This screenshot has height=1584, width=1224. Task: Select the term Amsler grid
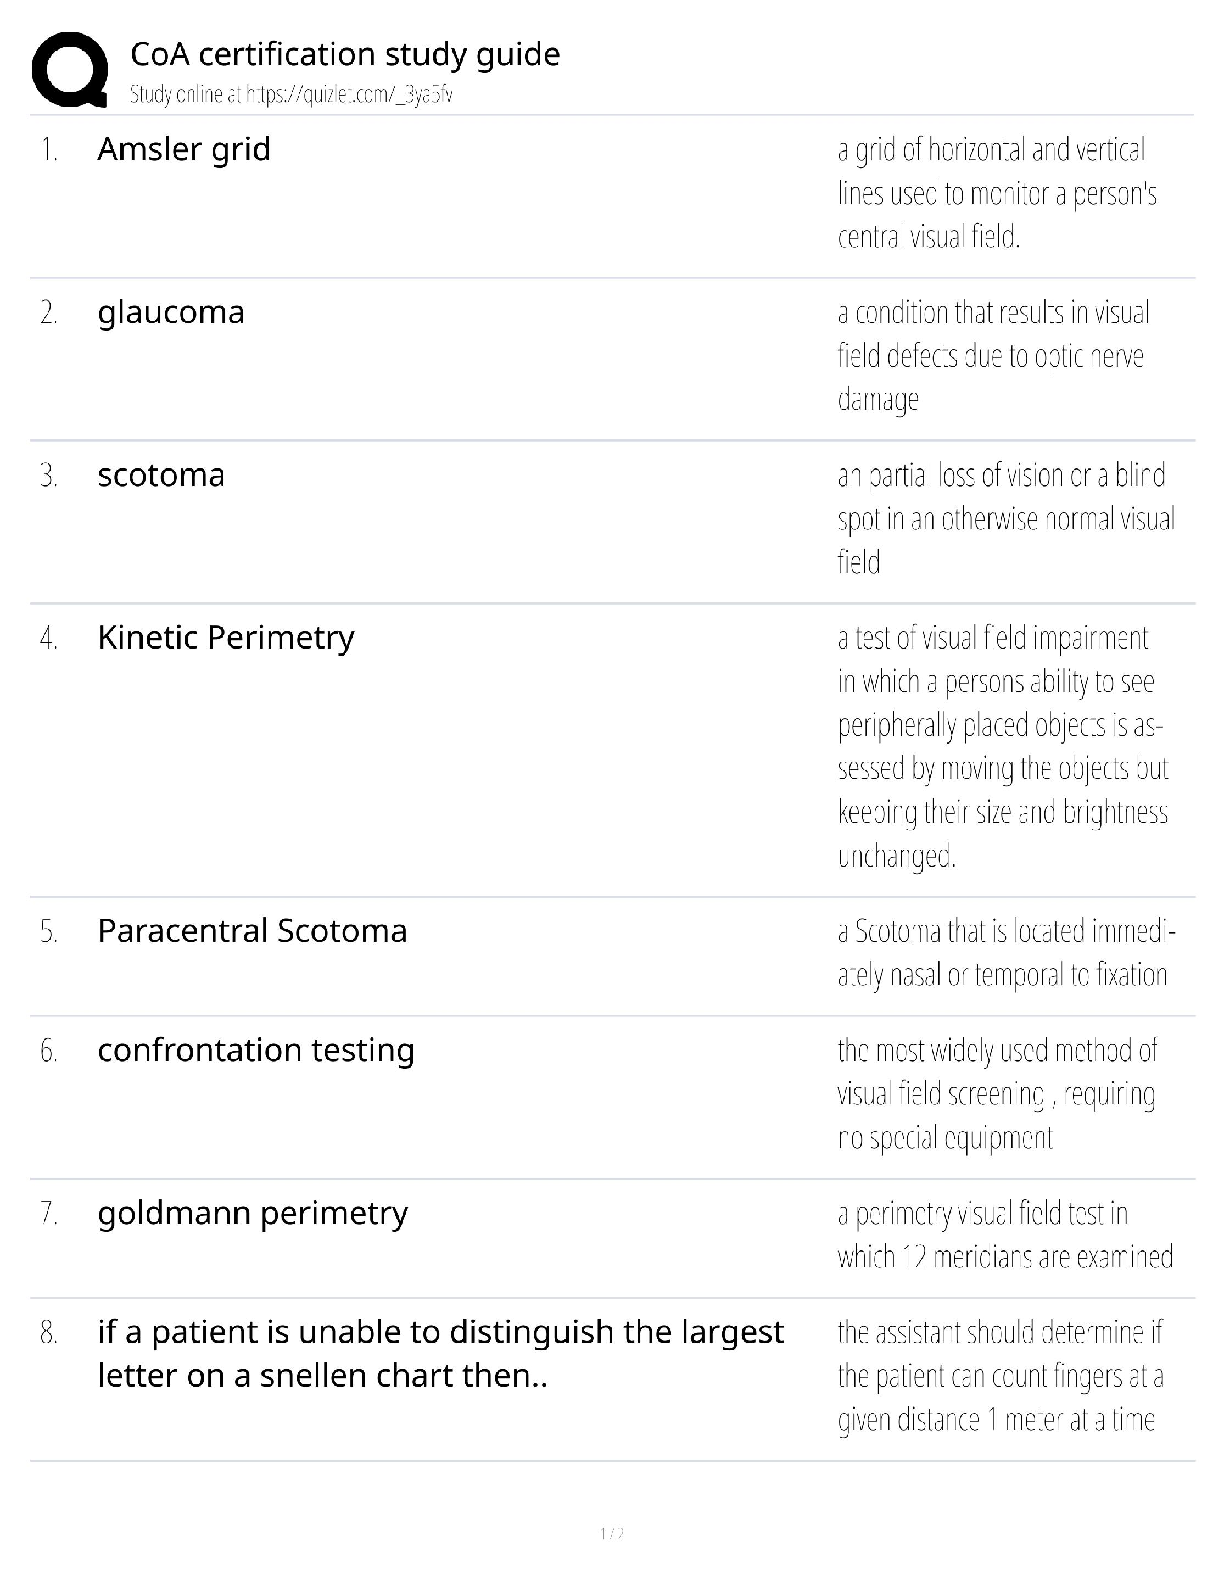pyautogui.click(x=184, y=149)
